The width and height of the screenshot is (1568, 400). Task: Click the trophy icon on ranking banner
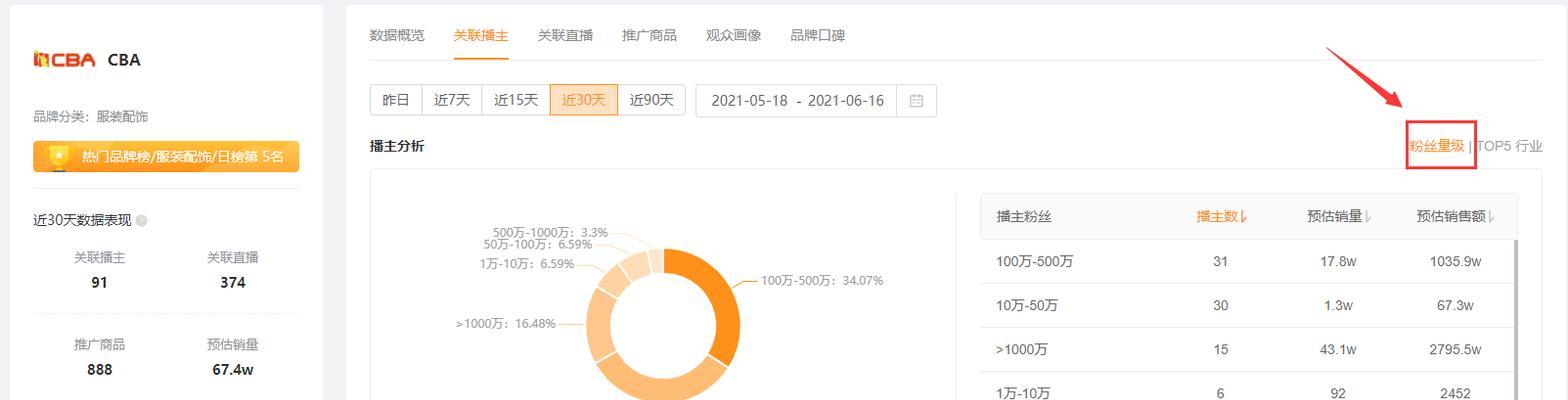(58, 157)
